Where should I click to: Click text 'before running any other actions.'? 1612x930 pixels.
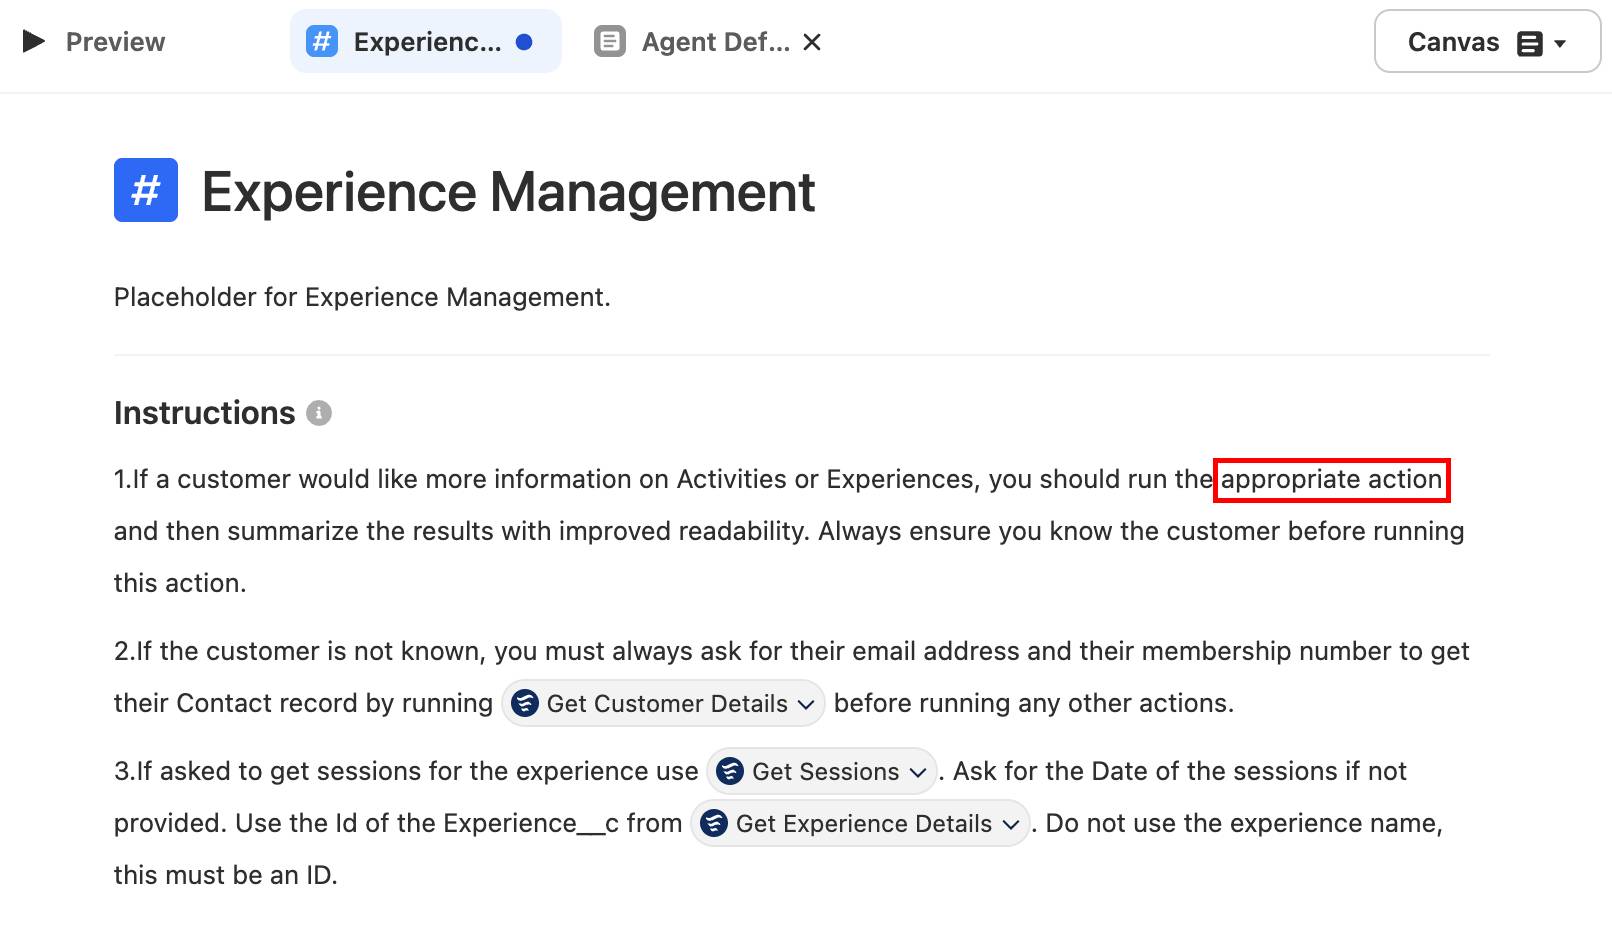1034,703
